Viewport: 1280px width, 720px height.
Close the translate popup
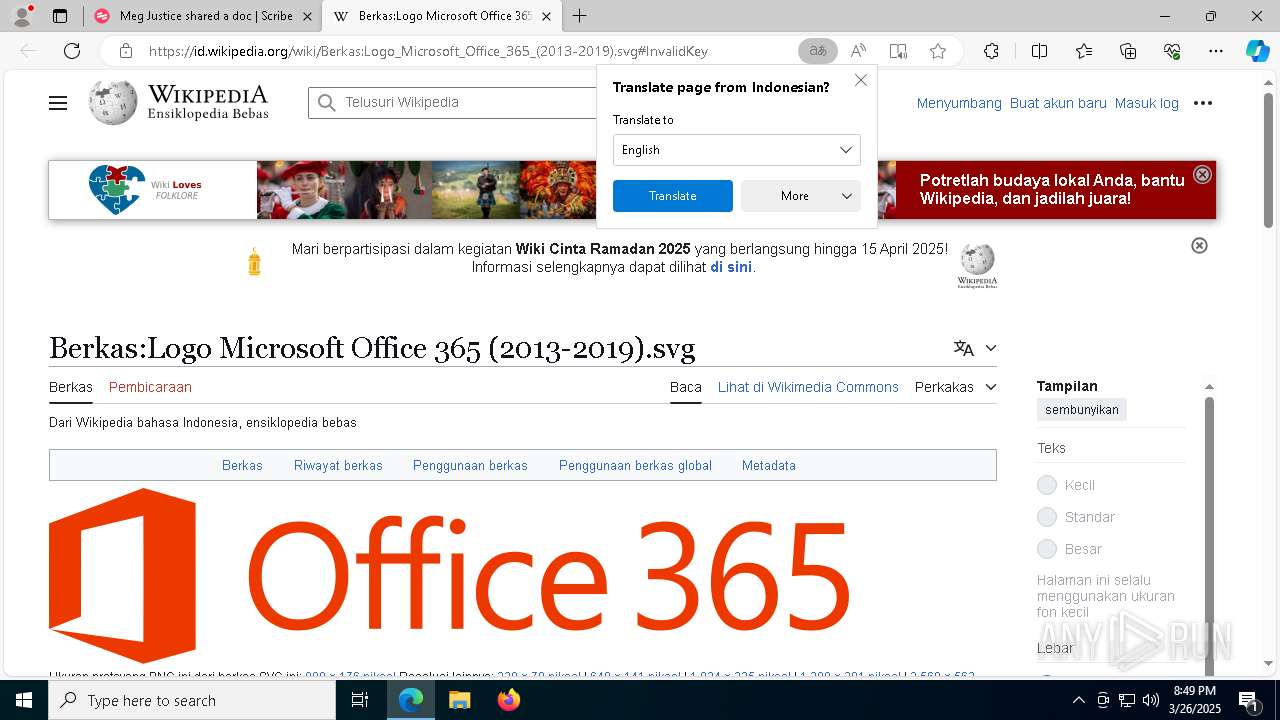[x=861, y=80]
